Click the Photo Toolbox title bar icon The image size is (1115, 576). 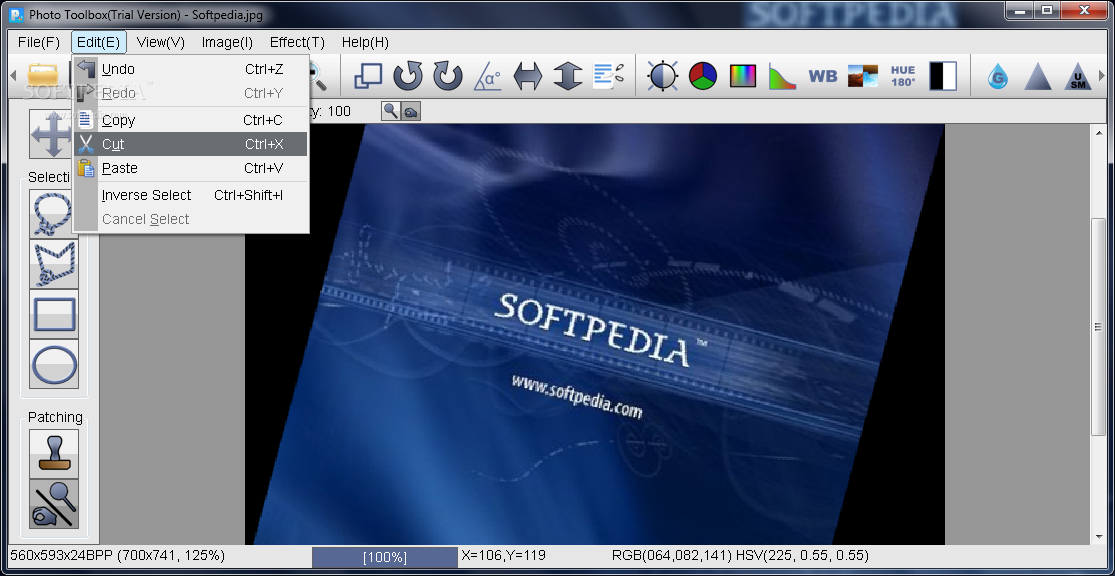coord(16,14)
